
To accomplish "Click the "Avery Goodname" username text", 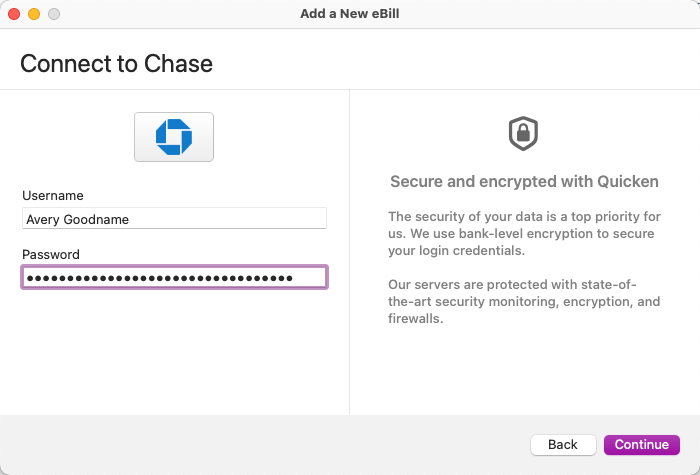I will coord(77,219).
